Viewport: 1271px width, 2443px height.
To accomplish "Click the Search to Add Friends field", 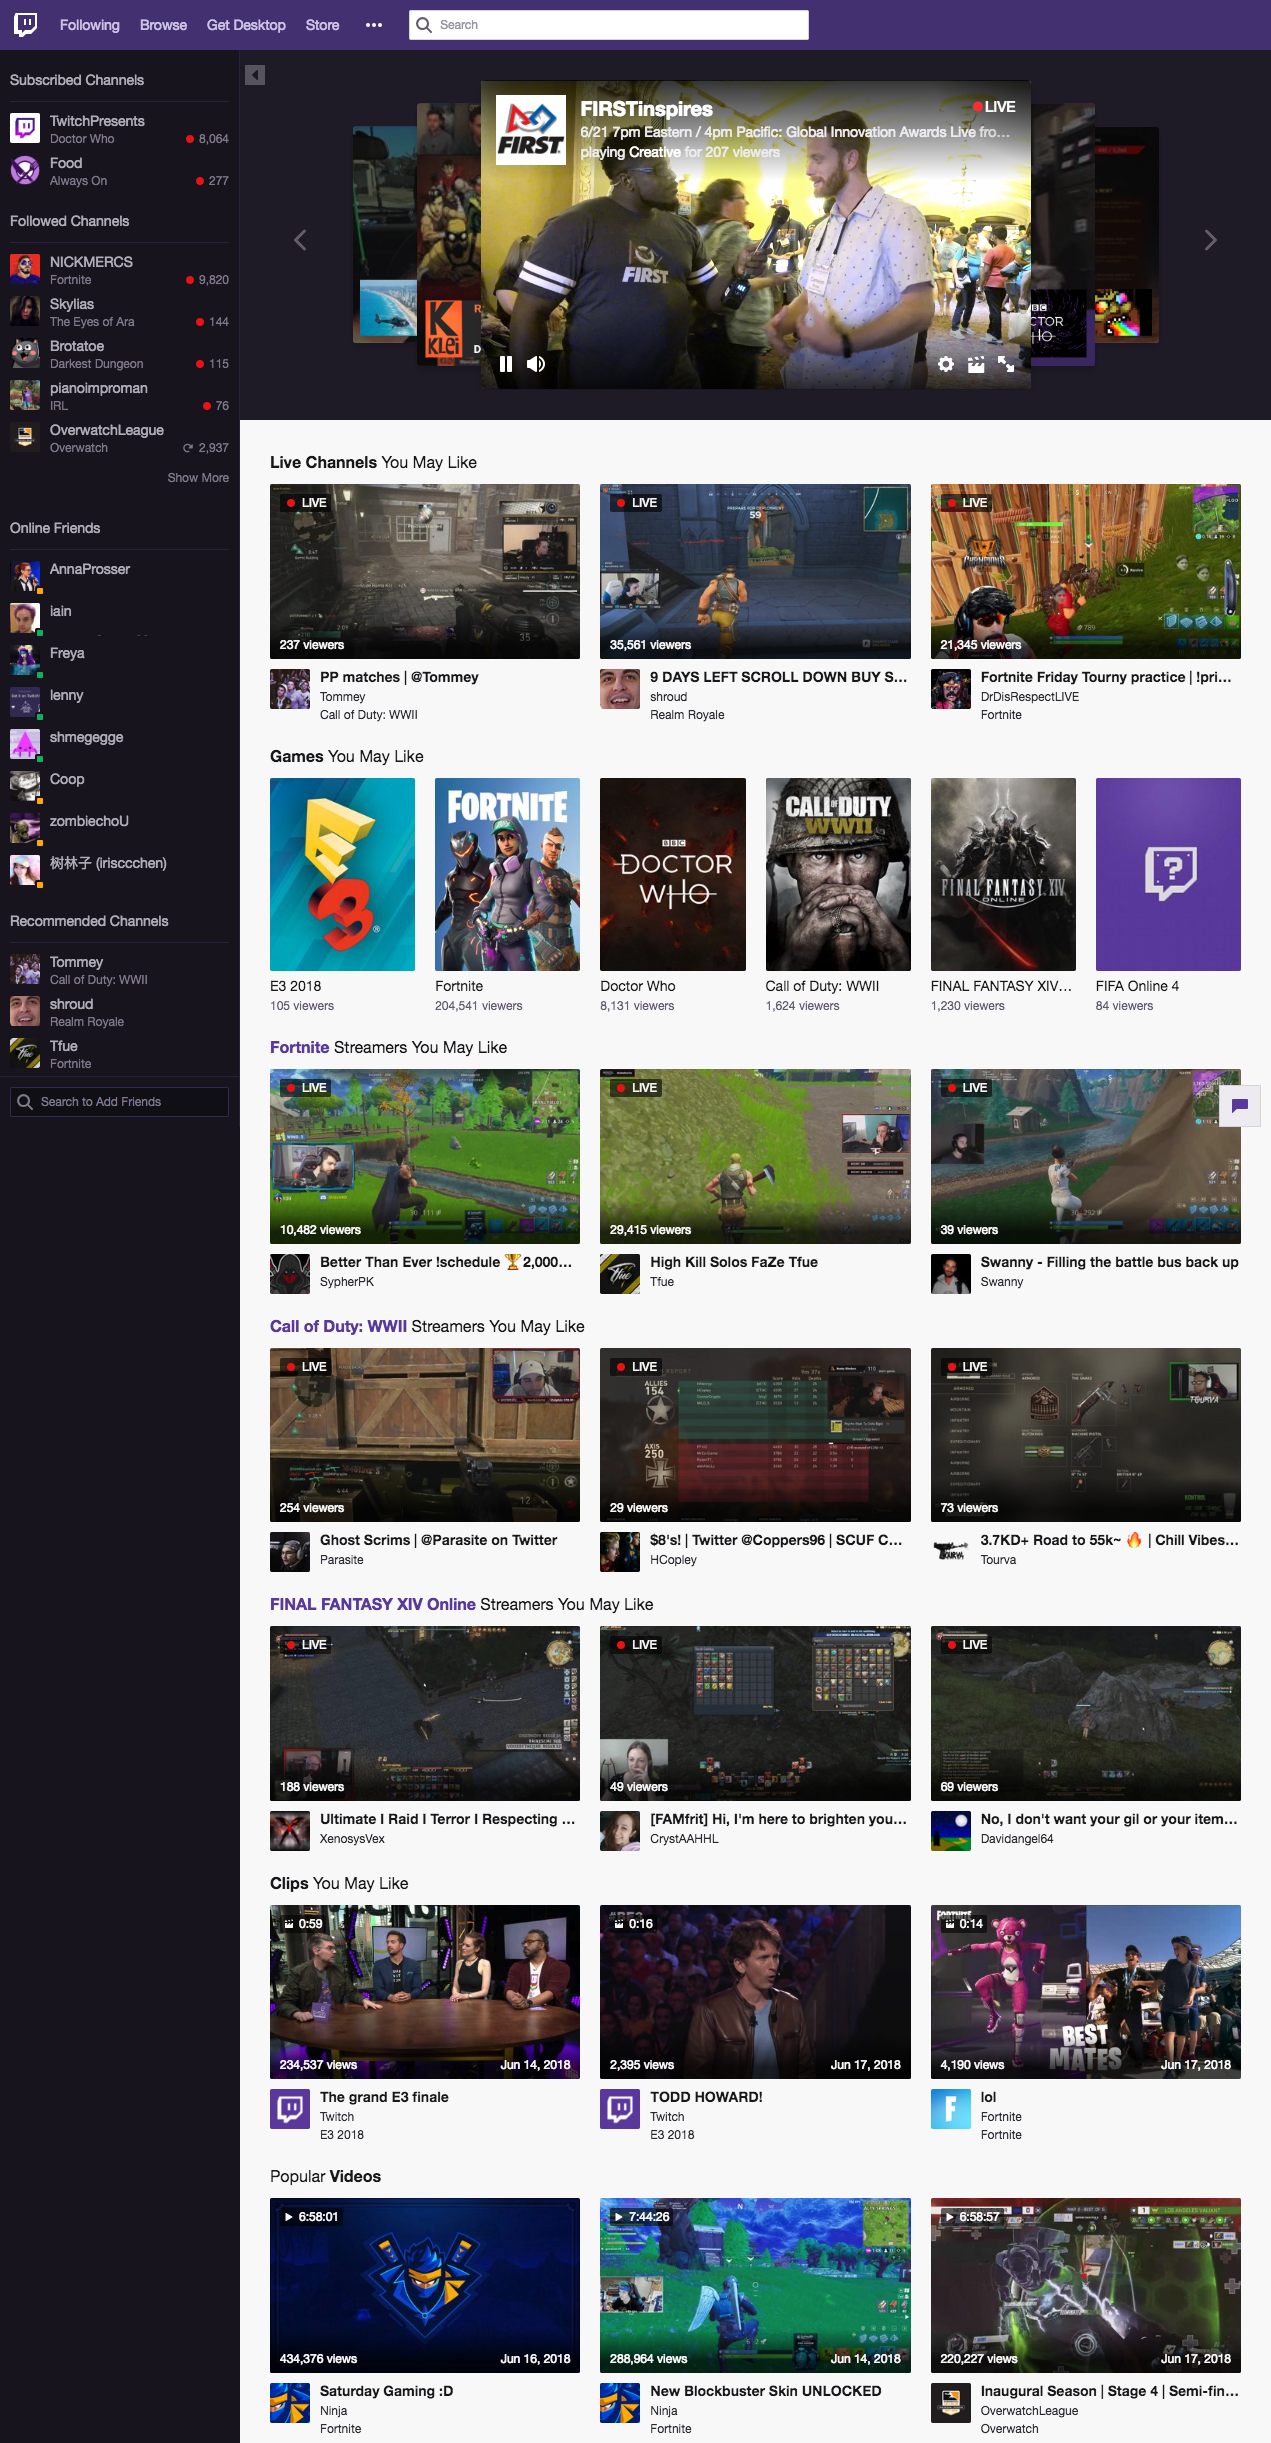I will tap(119, 1102).
